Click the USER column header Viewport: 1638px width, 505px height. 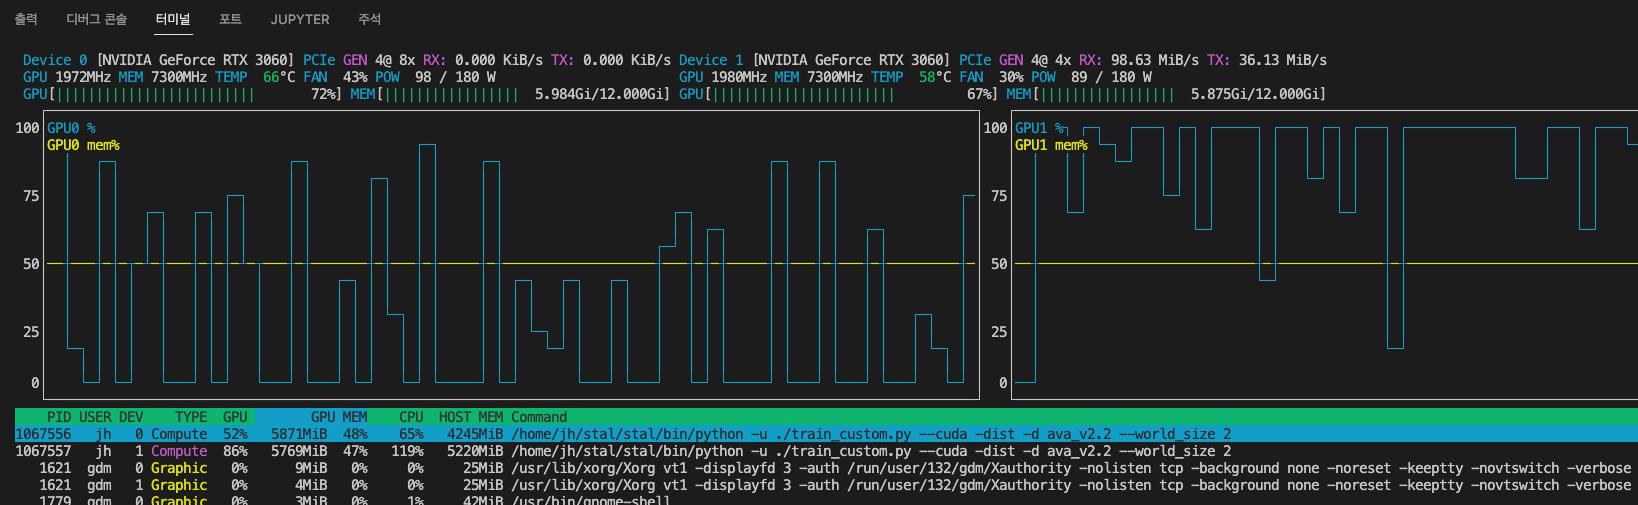point(95,417)
